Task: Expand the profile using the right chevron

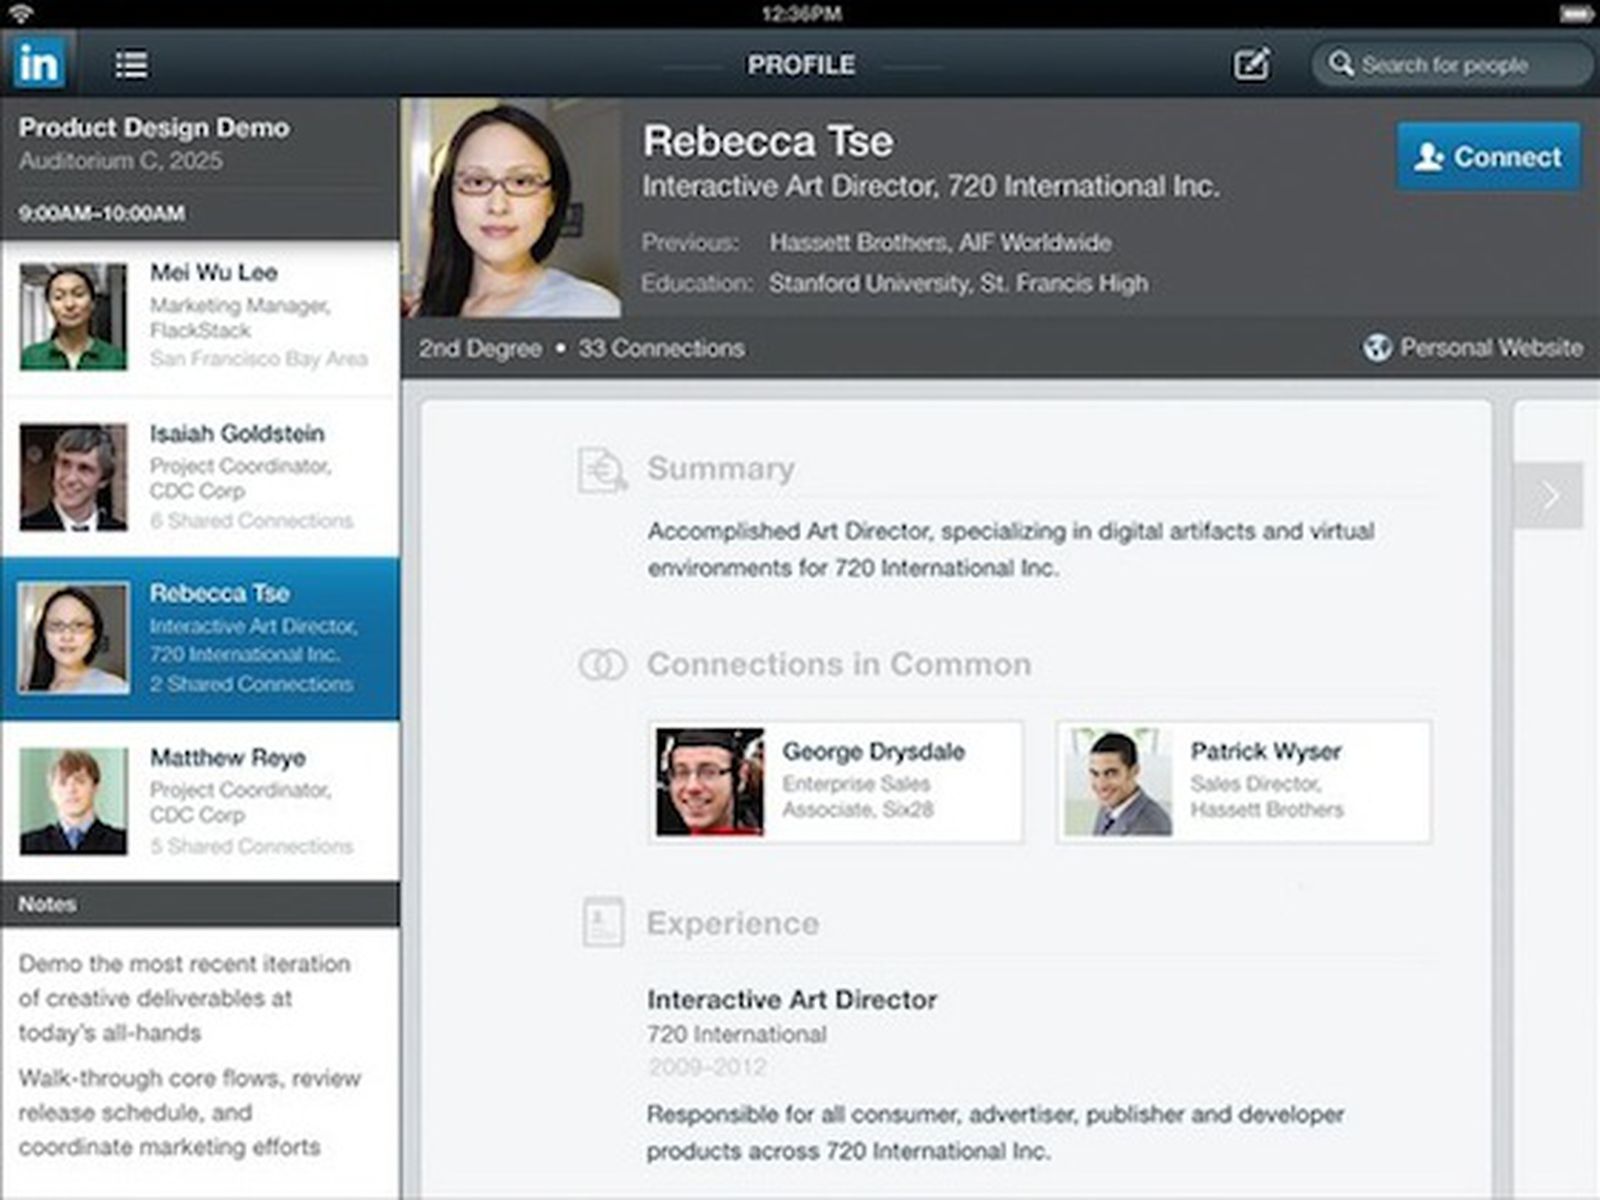Action: click(x=1549, y=494)
